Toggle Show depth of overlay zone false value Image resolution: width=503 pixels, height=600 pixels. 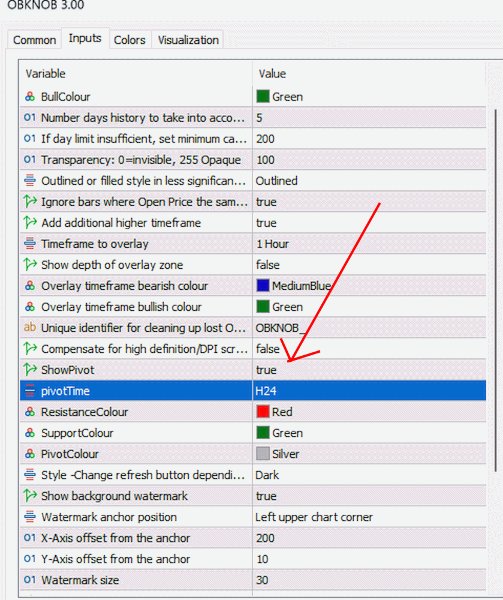(x=369, y=265)
